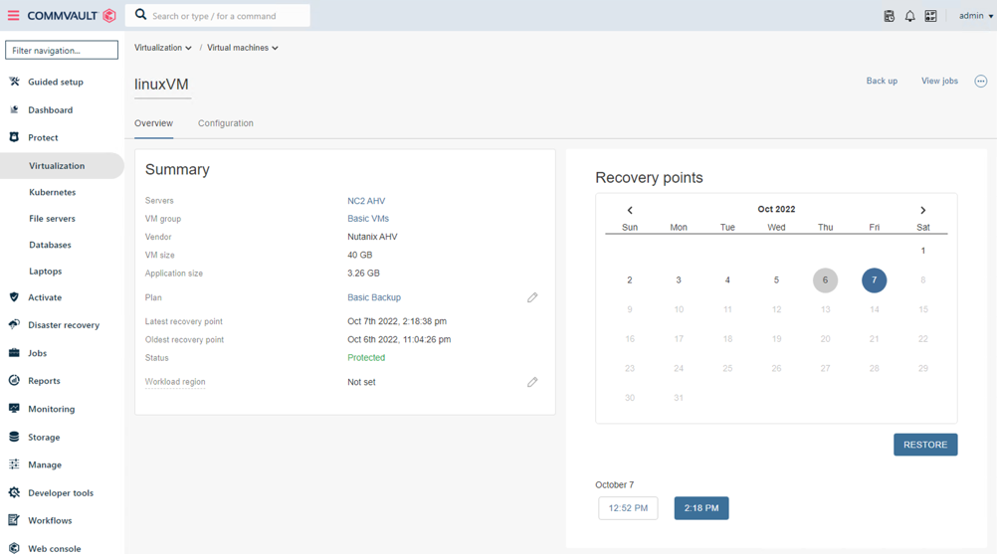Edit the Workload region with the pencil icon
Image resolution: width=1002 pixels, height=559 pixels.
click(532, 382)
